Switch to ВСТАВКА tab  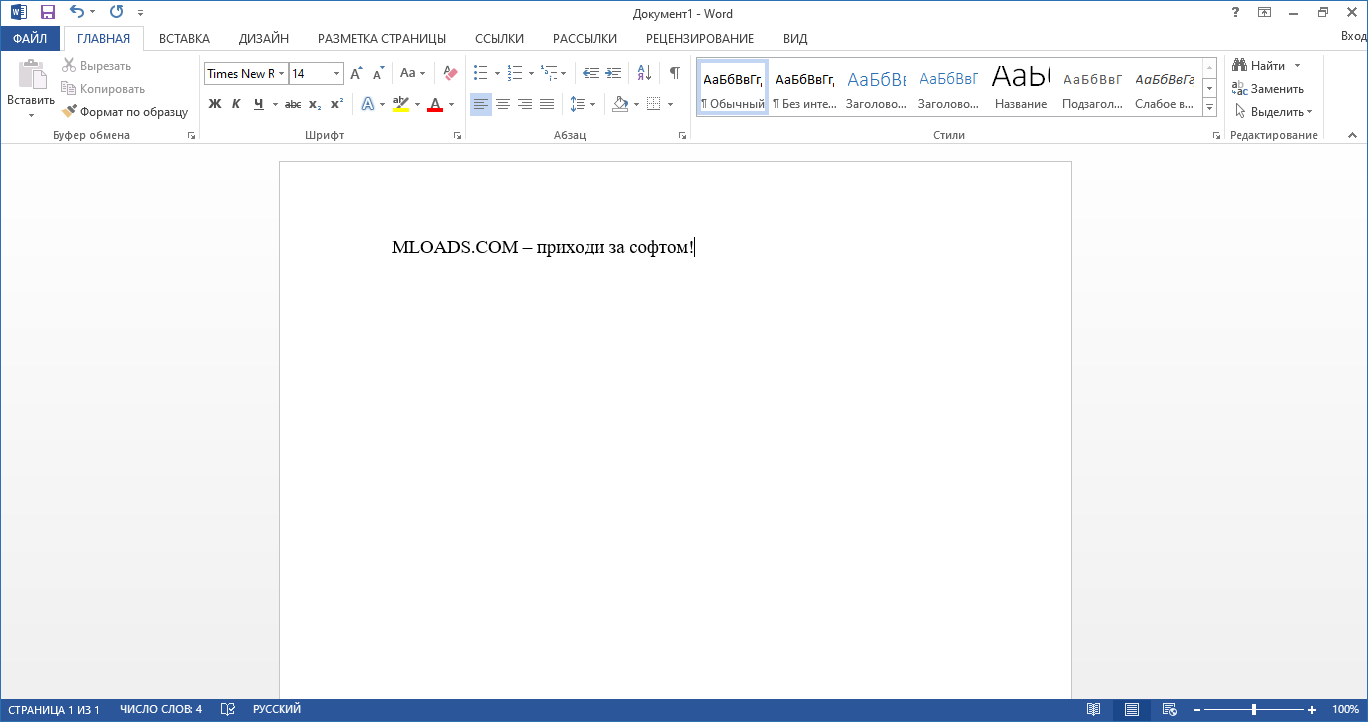(184, 39)
